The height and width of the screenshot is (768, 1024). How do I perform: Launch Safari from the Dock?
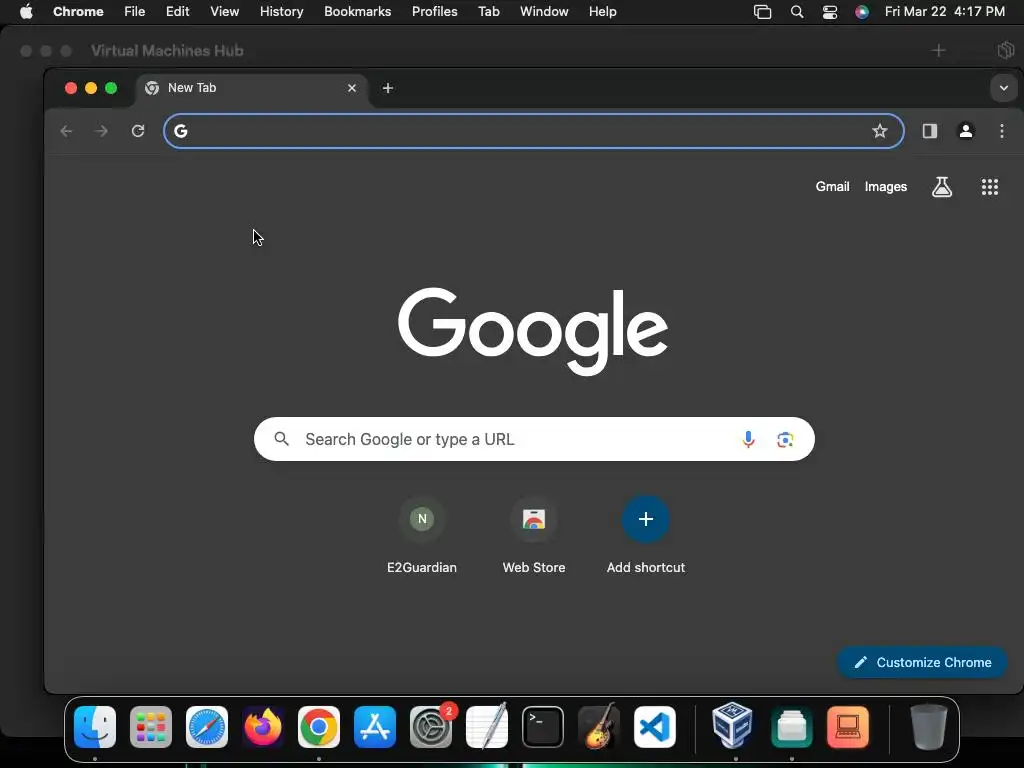207,727
